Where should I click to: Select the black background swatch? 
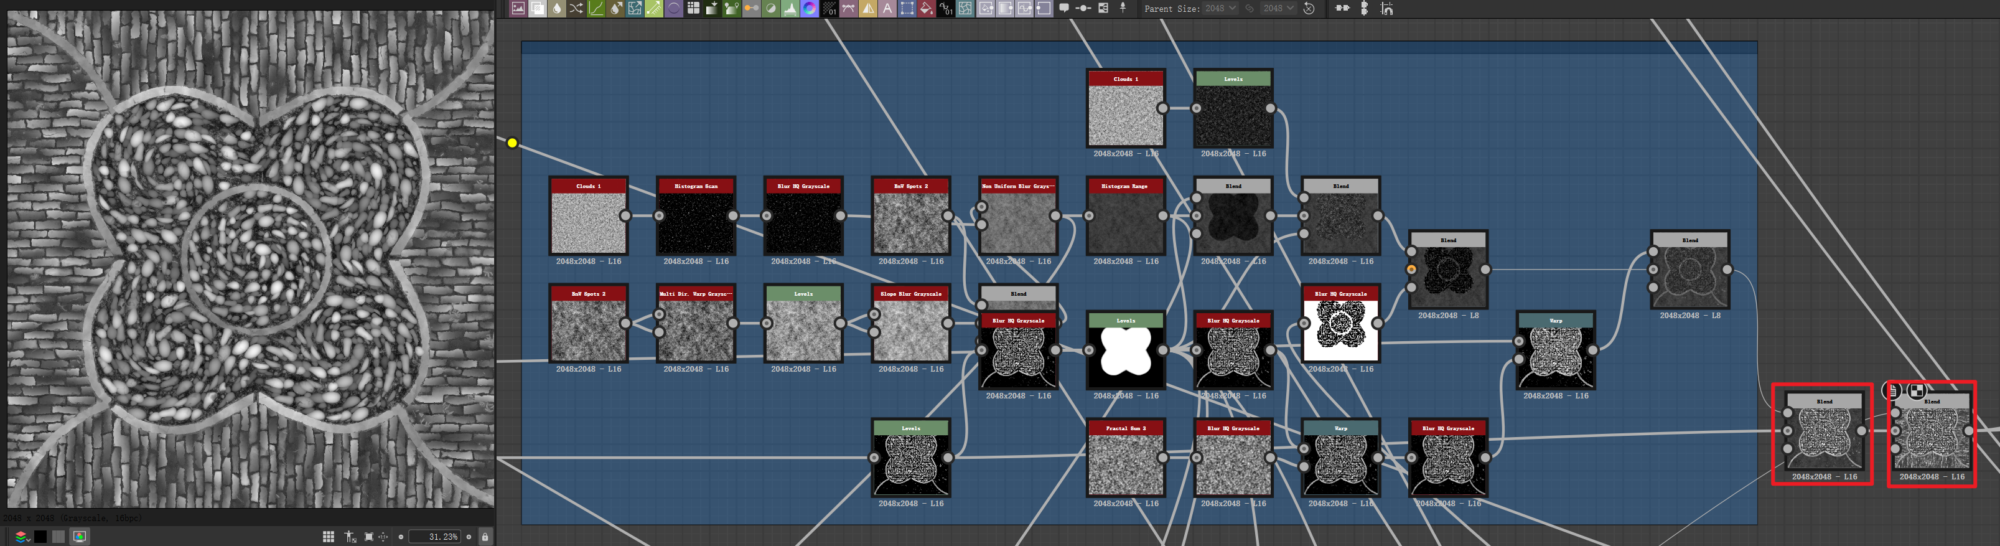pos(40,537)
